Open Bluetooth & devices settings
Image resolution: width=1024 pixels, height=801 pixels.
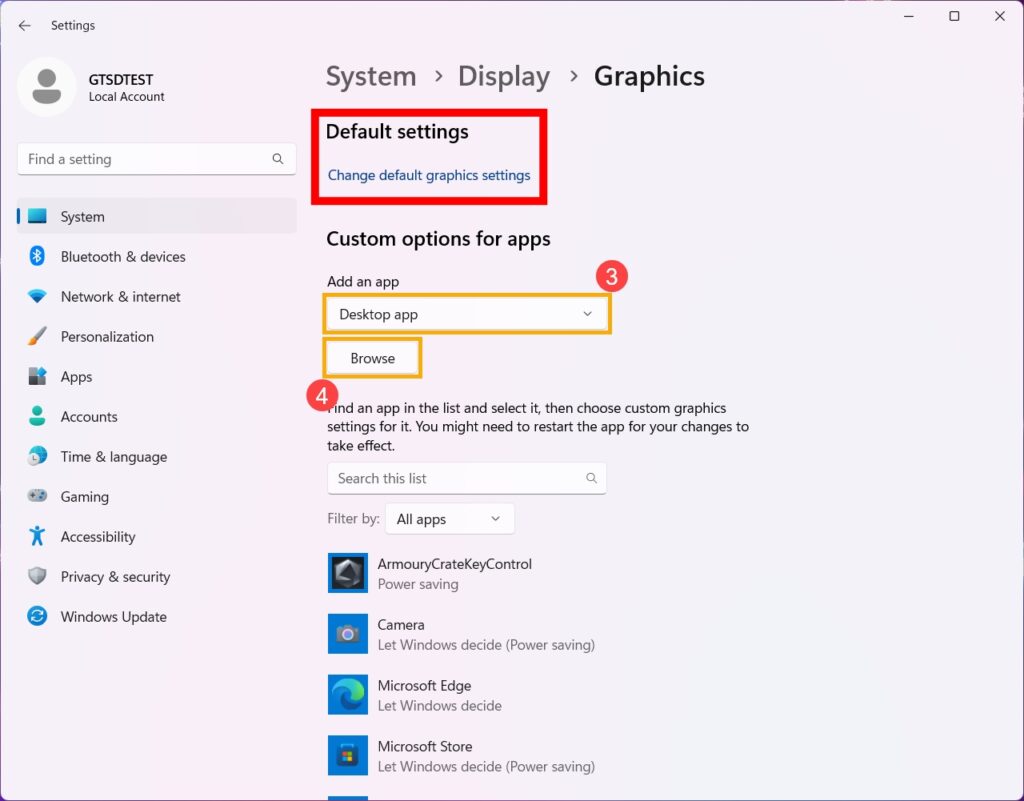coord(36,256)
